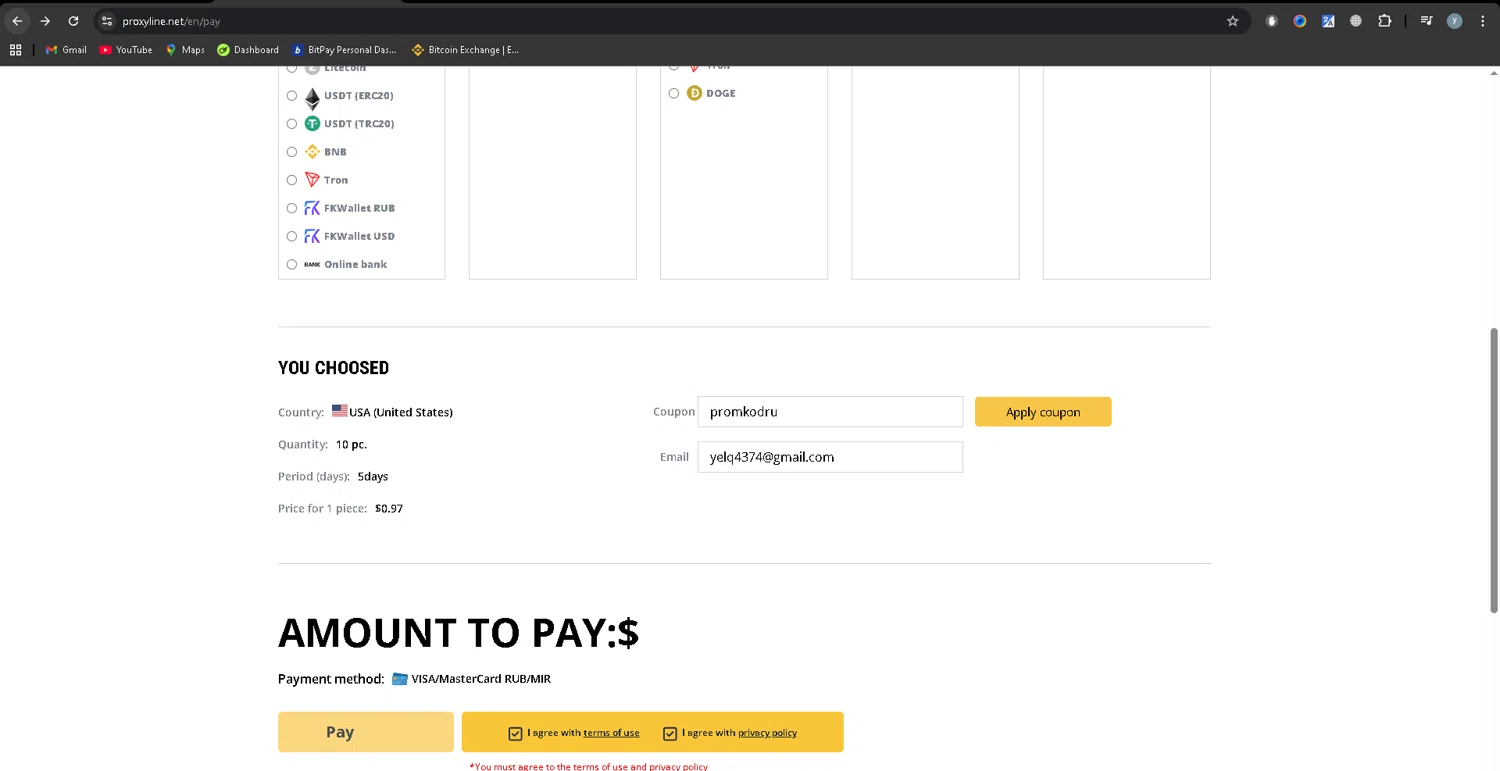This screenshot has width=1500, height=771.
Task: Bookmark this page with the star icon
Action: pos(1233,21)
